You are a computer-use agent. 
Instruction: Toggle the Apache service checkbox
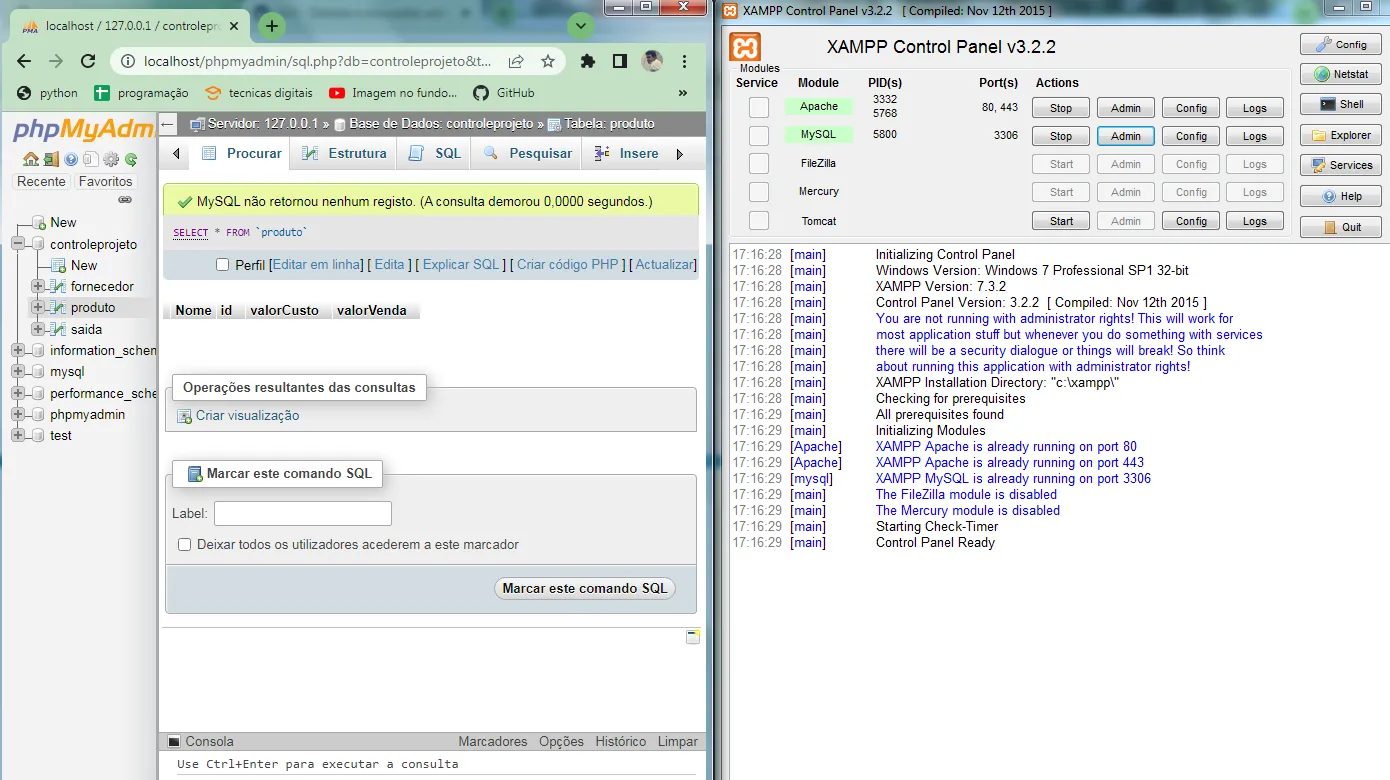[x=759, y=107]
